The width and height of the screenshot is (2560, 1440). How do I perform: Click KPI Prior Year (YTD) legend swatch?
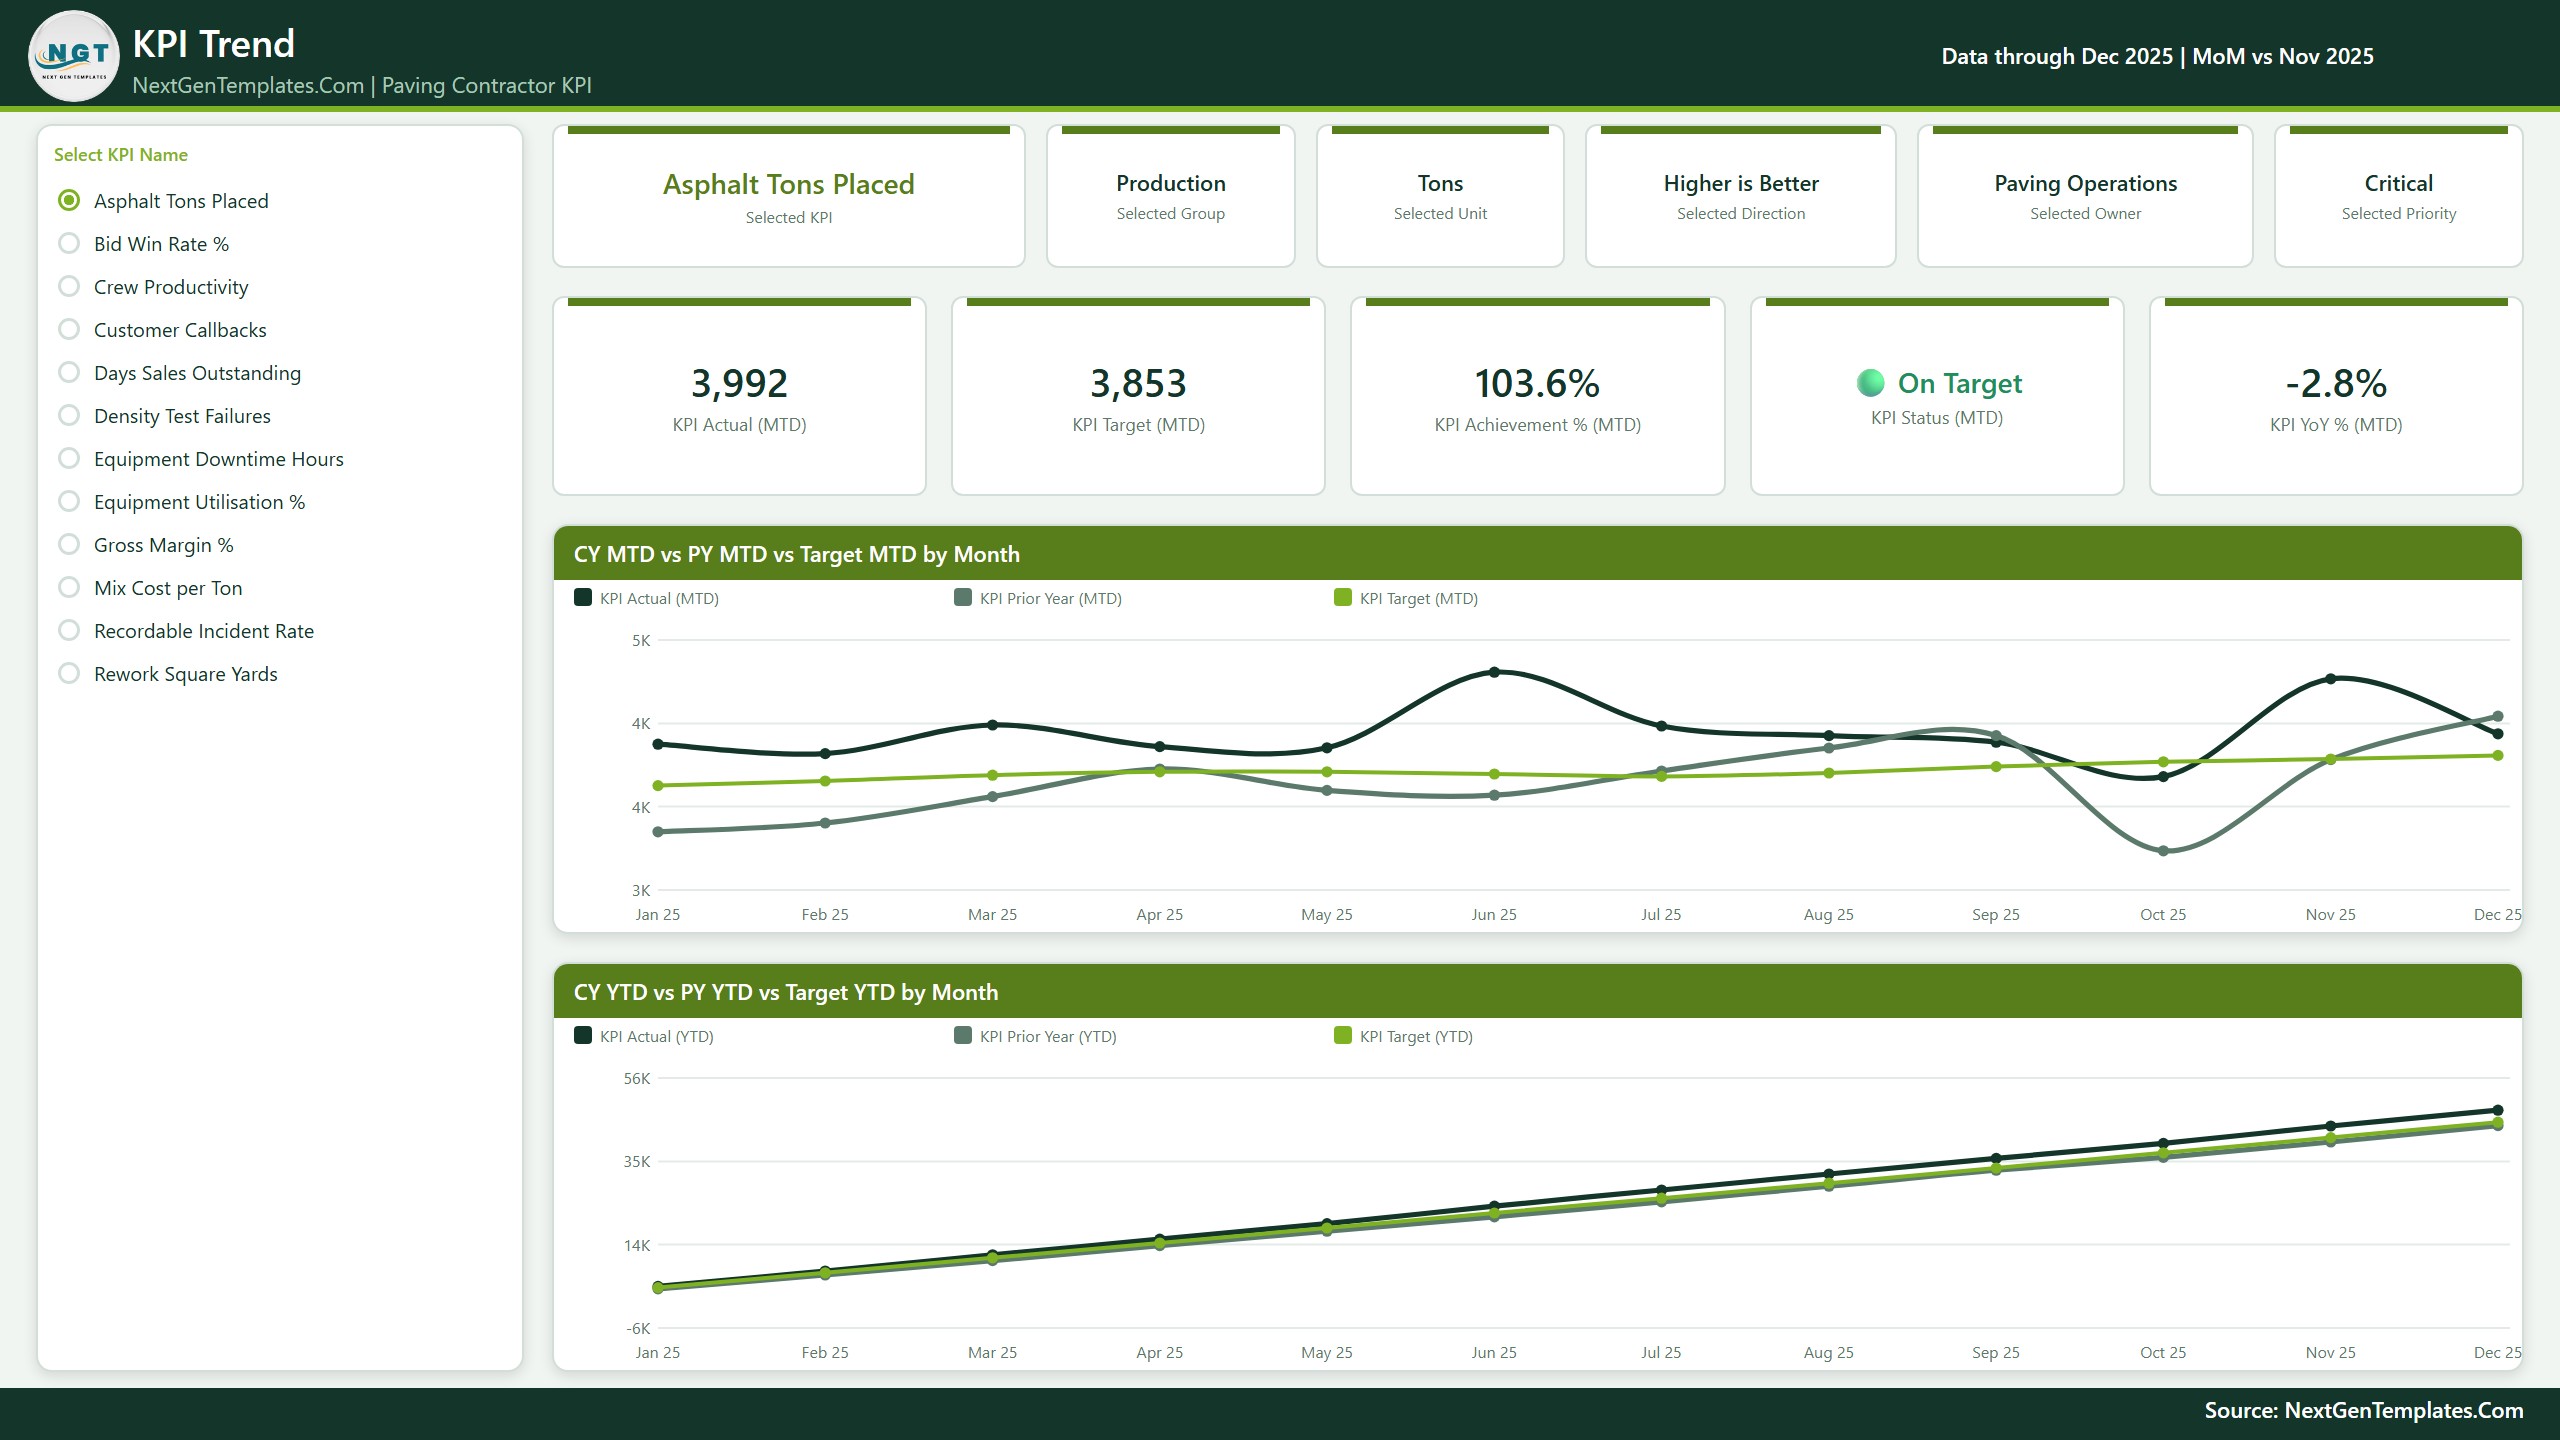pos(963,1036)
